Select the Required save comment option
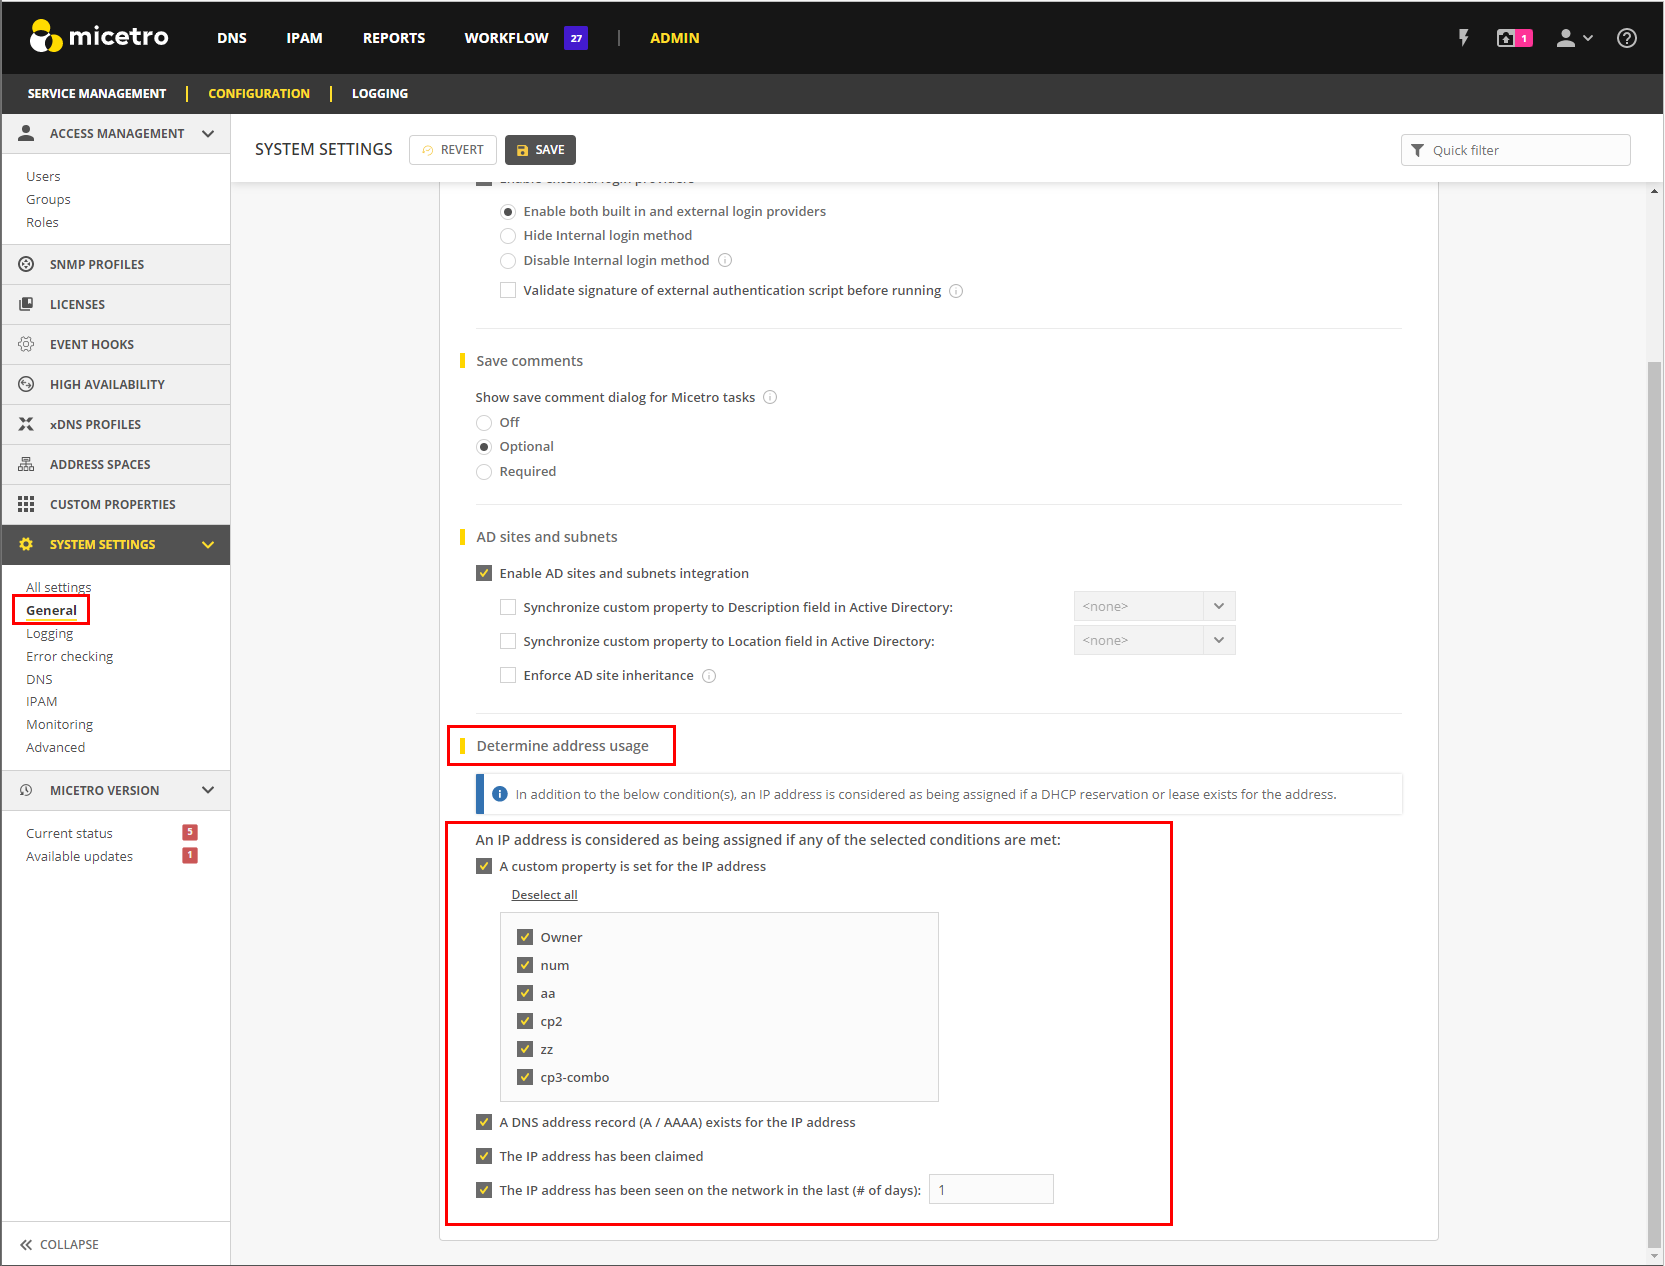 484,472
